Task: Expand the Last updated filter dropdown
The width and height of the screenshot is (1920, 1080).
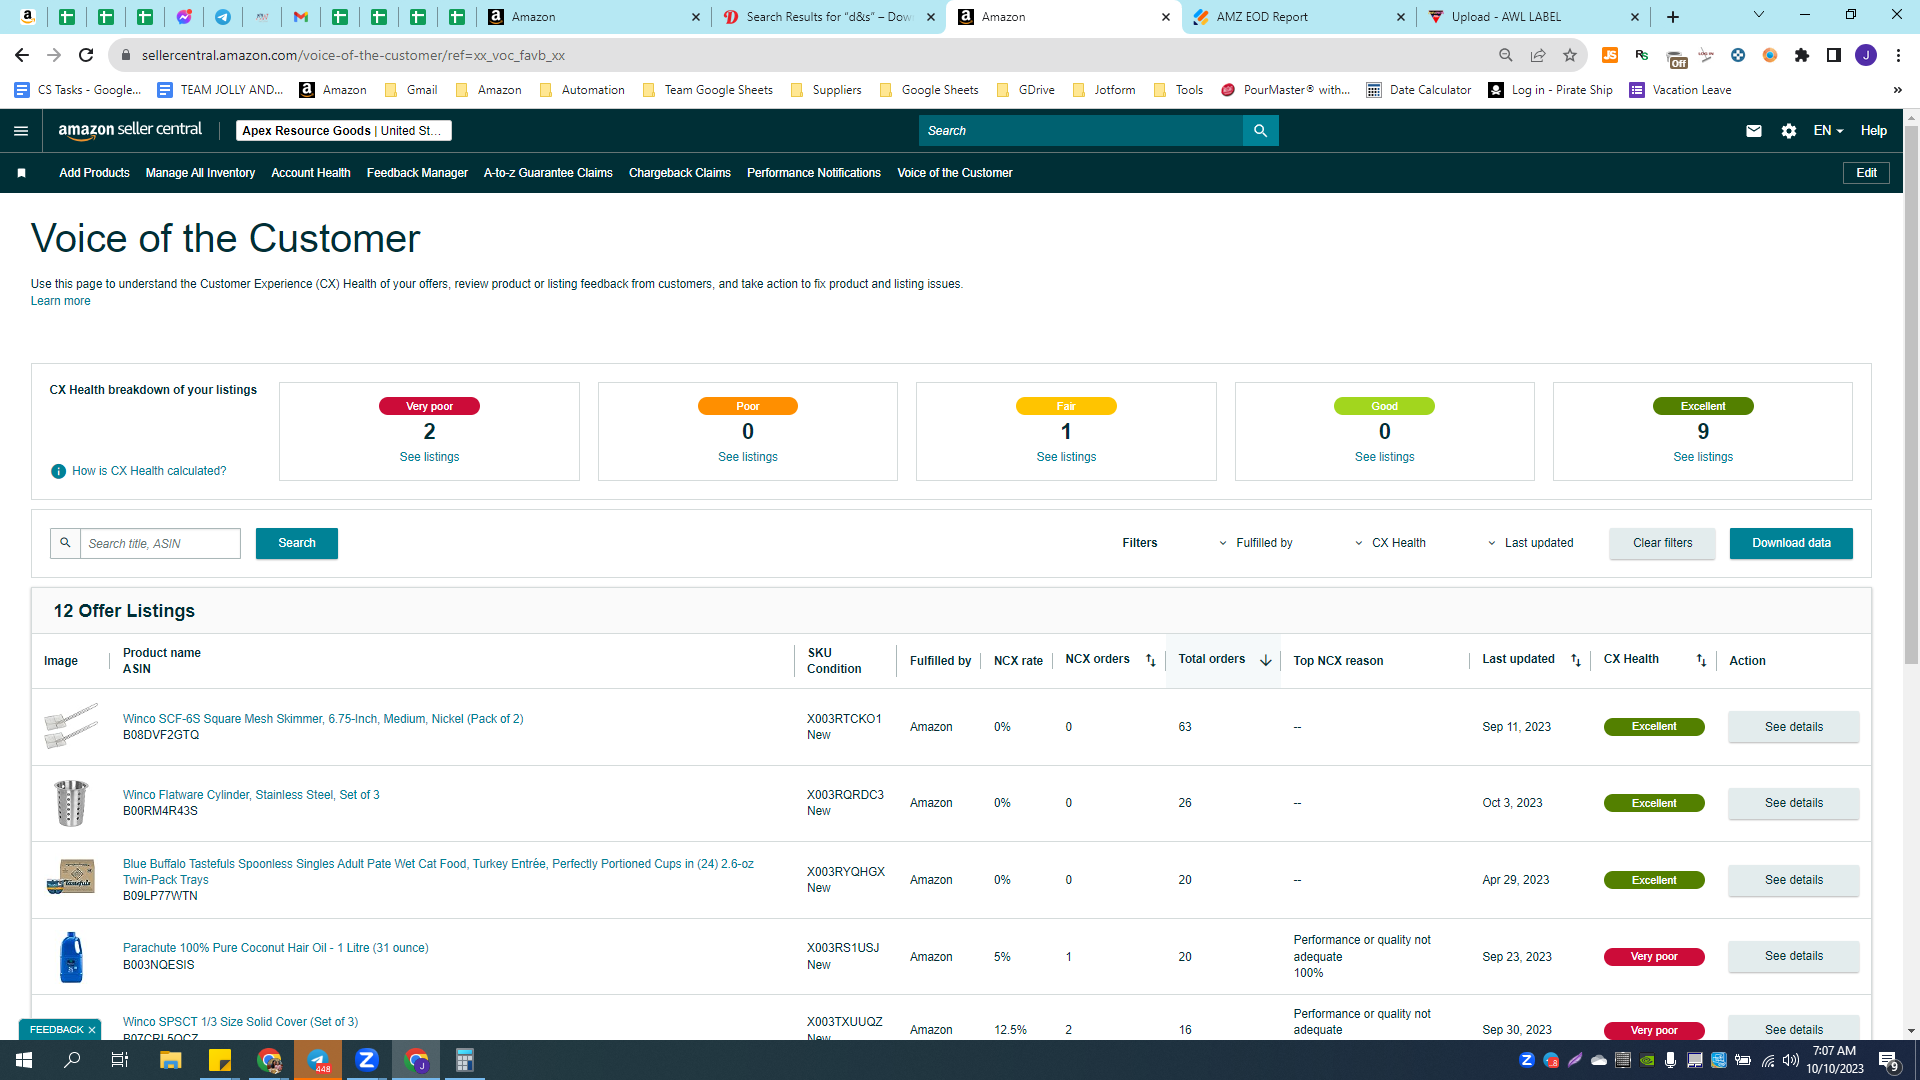Action: pyautogui.click(x=1531, y=543)
